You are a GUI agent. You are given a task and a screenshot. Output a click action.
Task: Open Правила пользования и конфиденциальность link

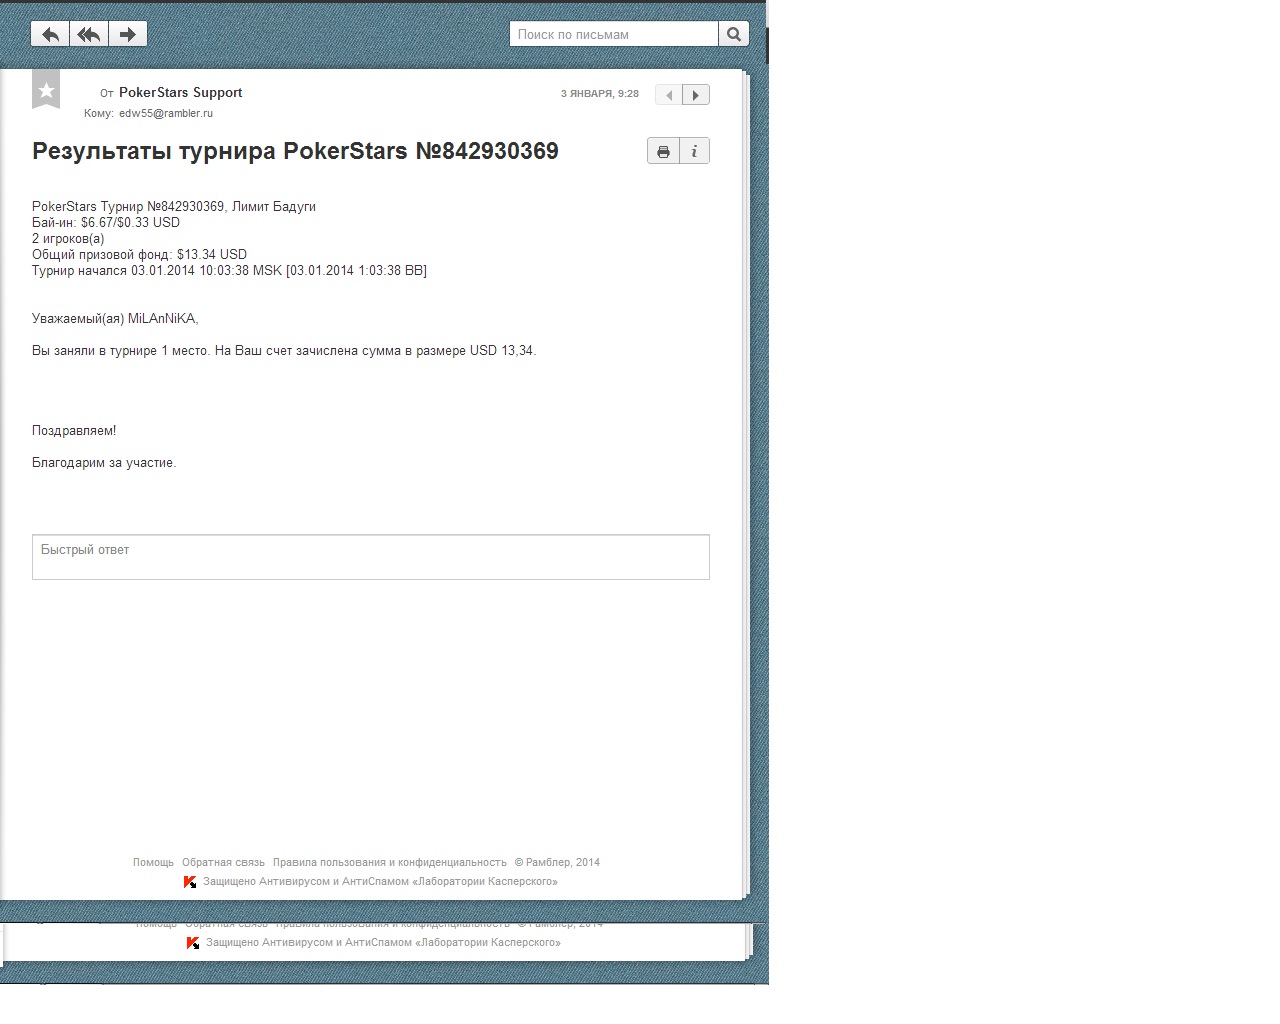click(390, 862)
